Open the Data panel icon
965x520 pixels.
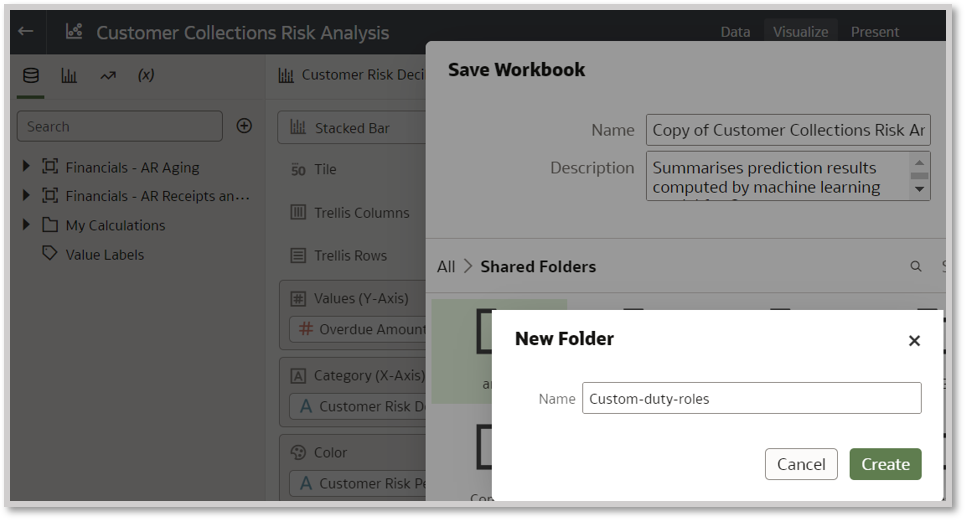[31, 75]
